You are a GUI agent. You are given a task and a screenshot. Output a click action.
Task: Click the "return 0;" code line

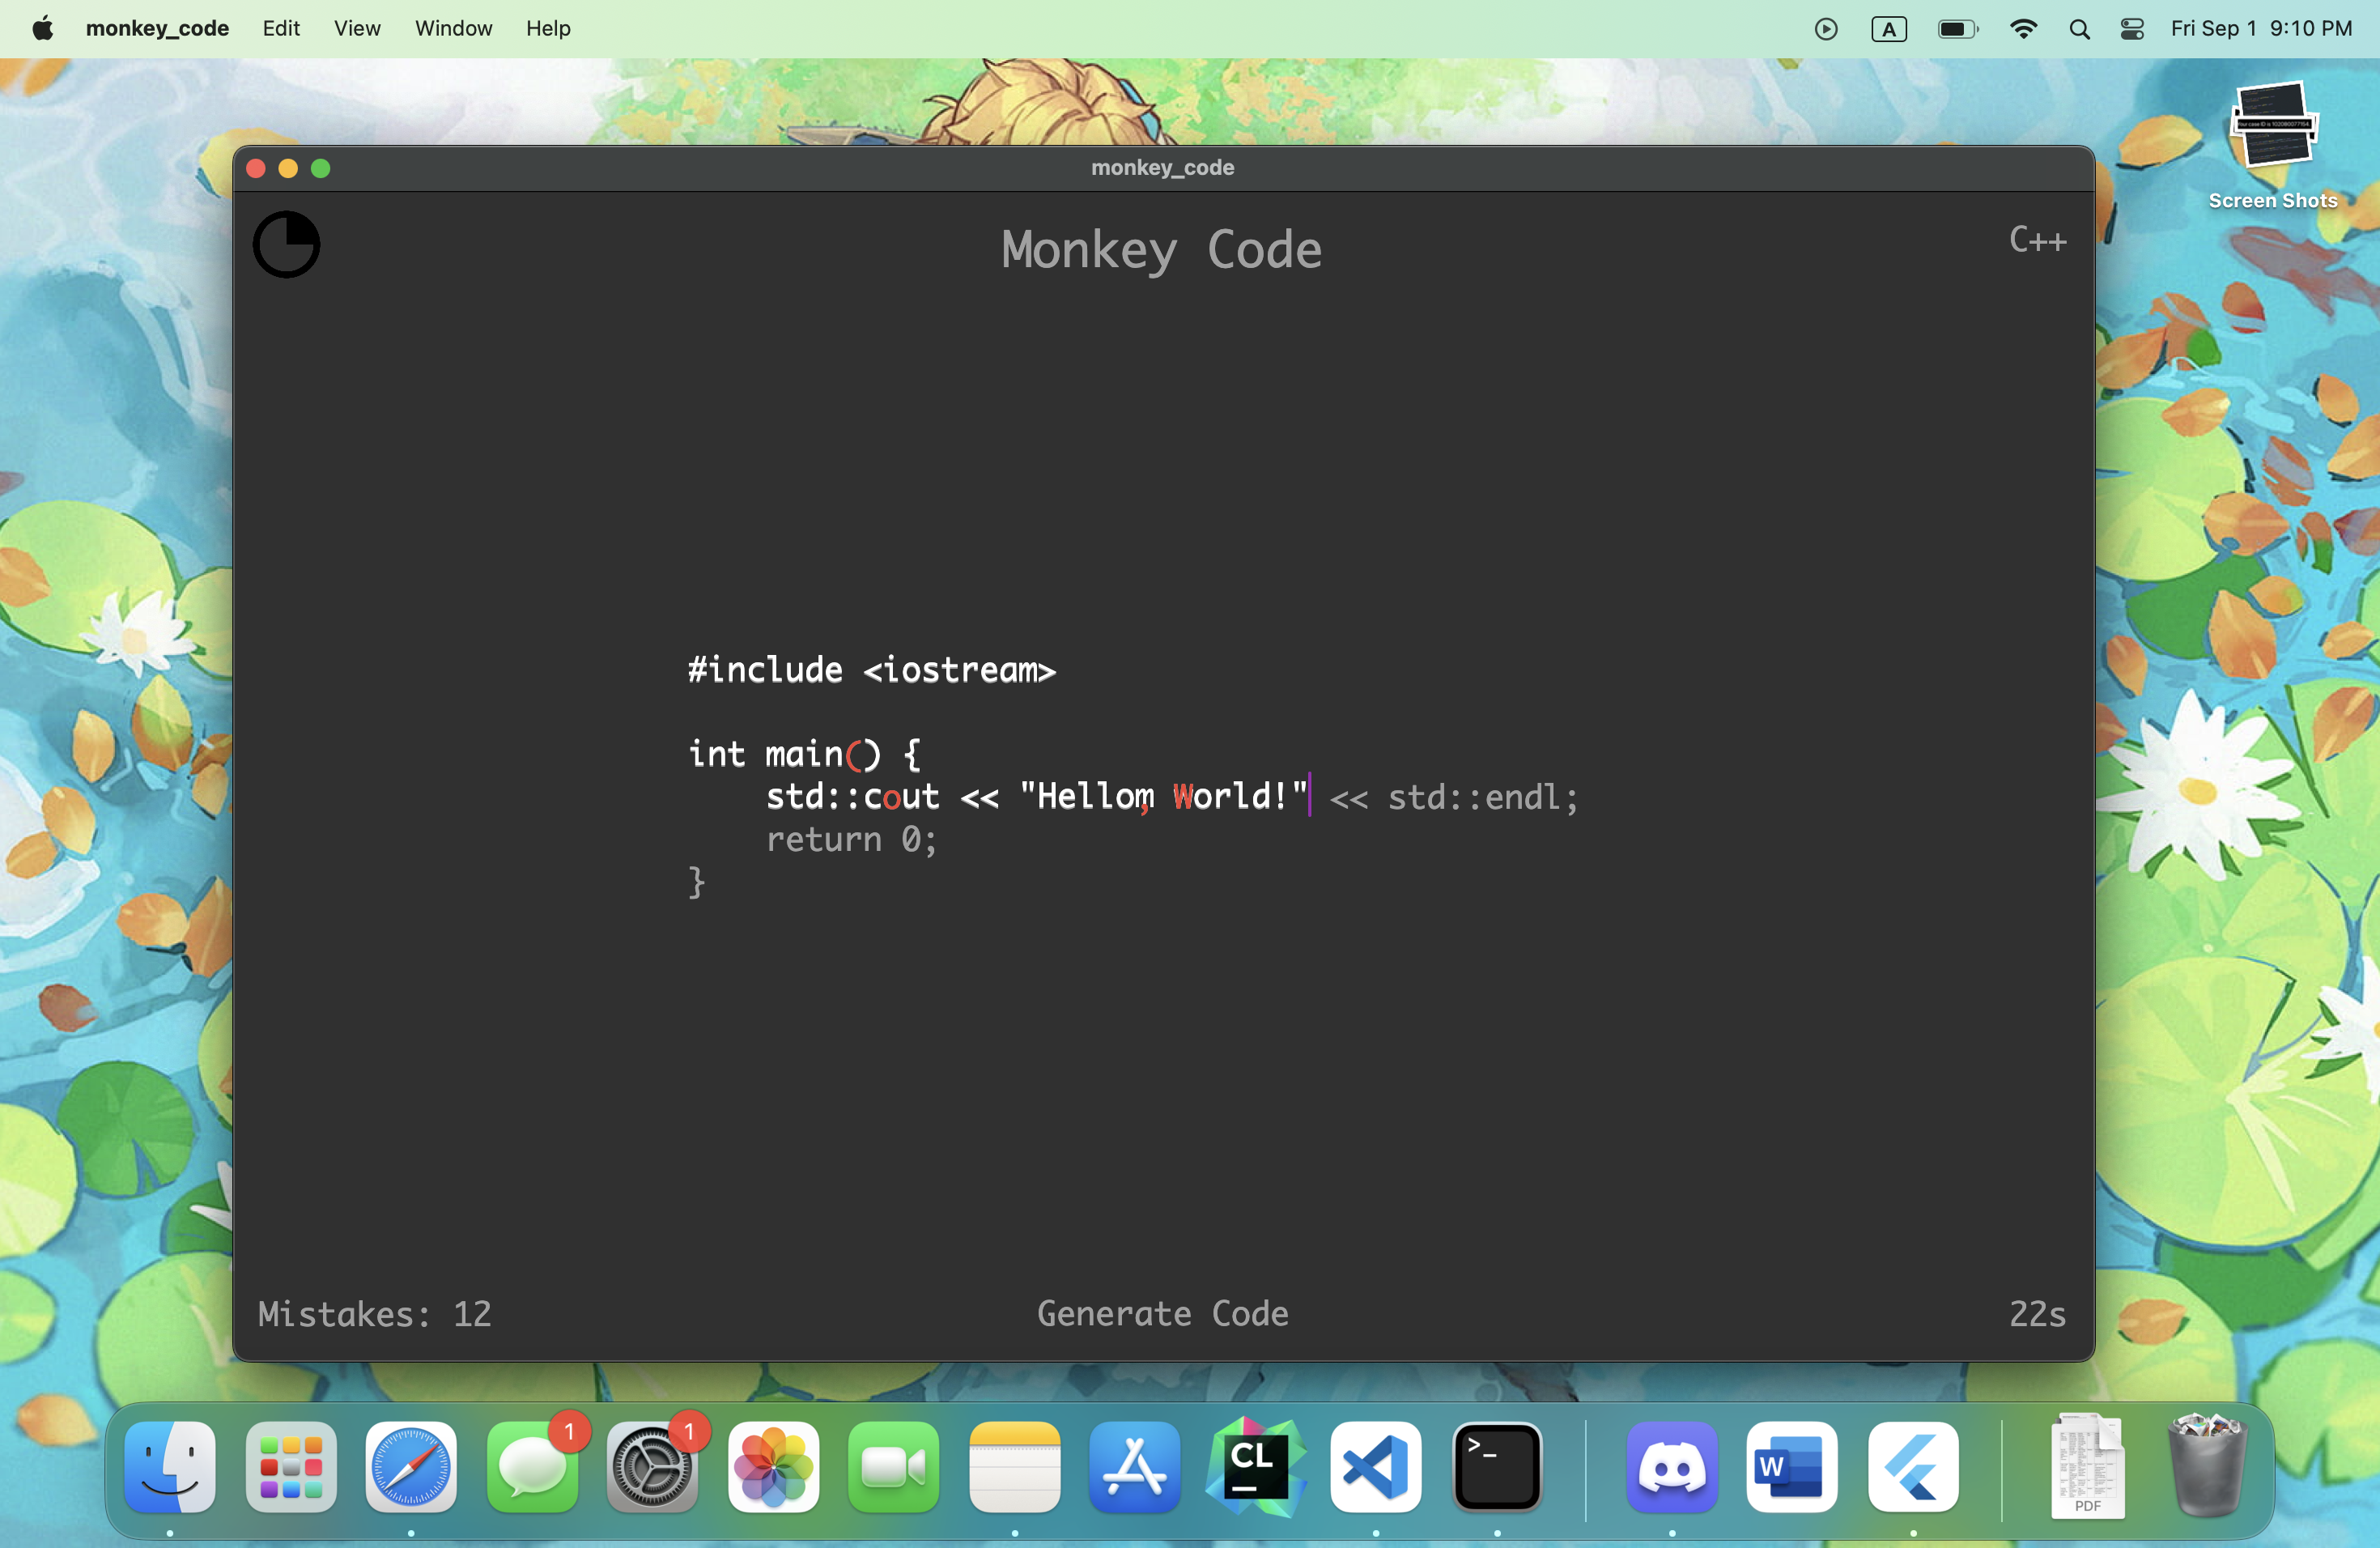click(852, 840)
